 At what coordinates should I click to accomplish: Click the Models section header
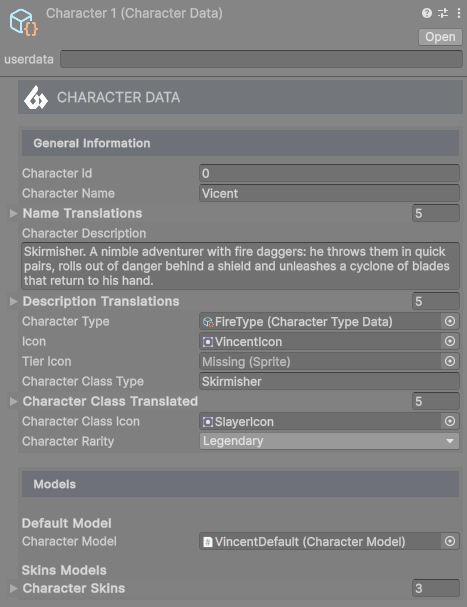[240, 484]
